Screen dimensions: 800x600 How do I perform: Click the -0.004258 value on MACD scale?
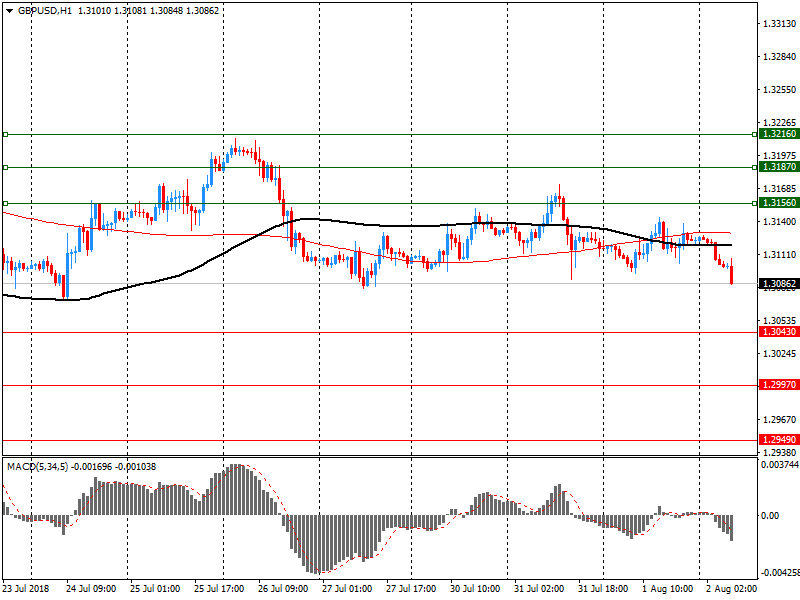click(x=779, y=574)
